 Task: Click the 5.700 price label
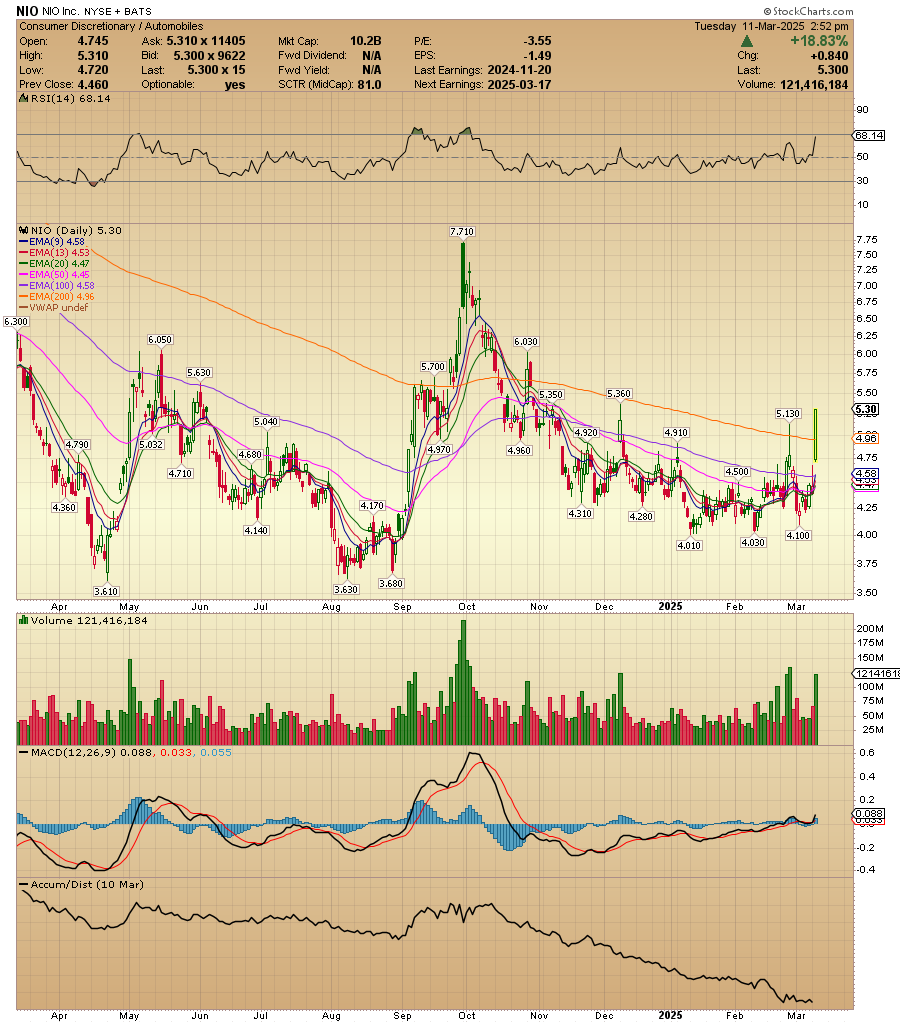433,367
